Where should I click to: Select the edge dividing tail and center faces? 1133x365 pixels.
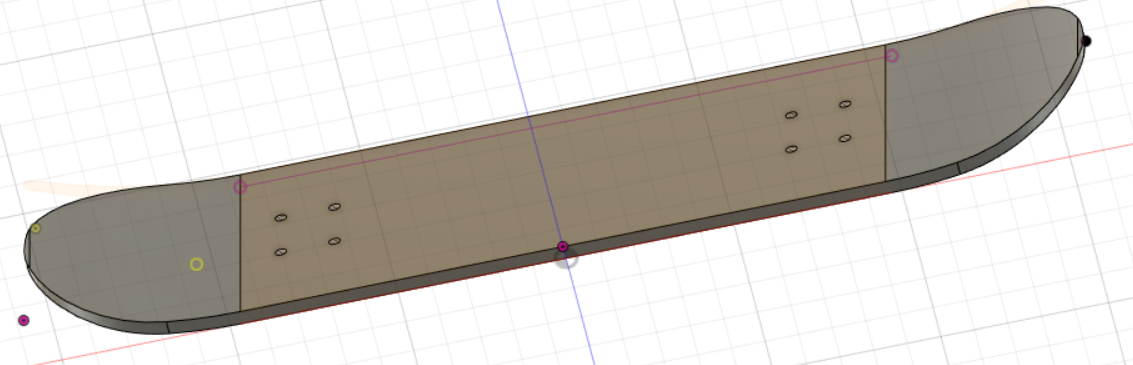[x=240, y=244]
